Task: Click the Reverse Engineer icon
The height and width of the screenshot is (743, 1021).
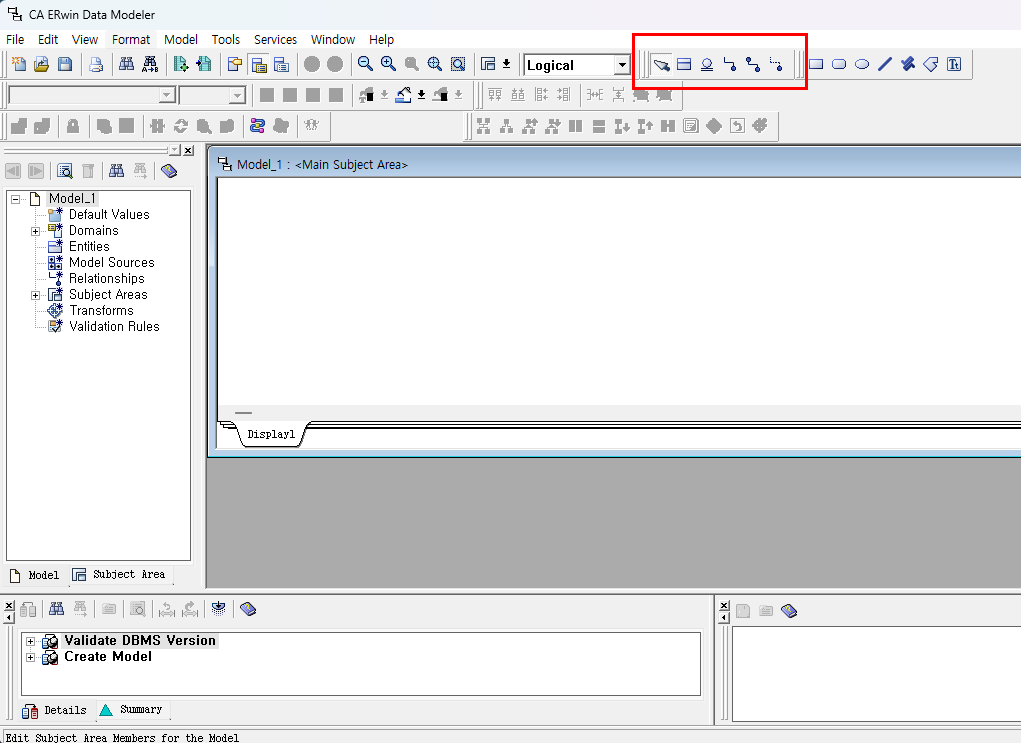Action: click(204, 64)
